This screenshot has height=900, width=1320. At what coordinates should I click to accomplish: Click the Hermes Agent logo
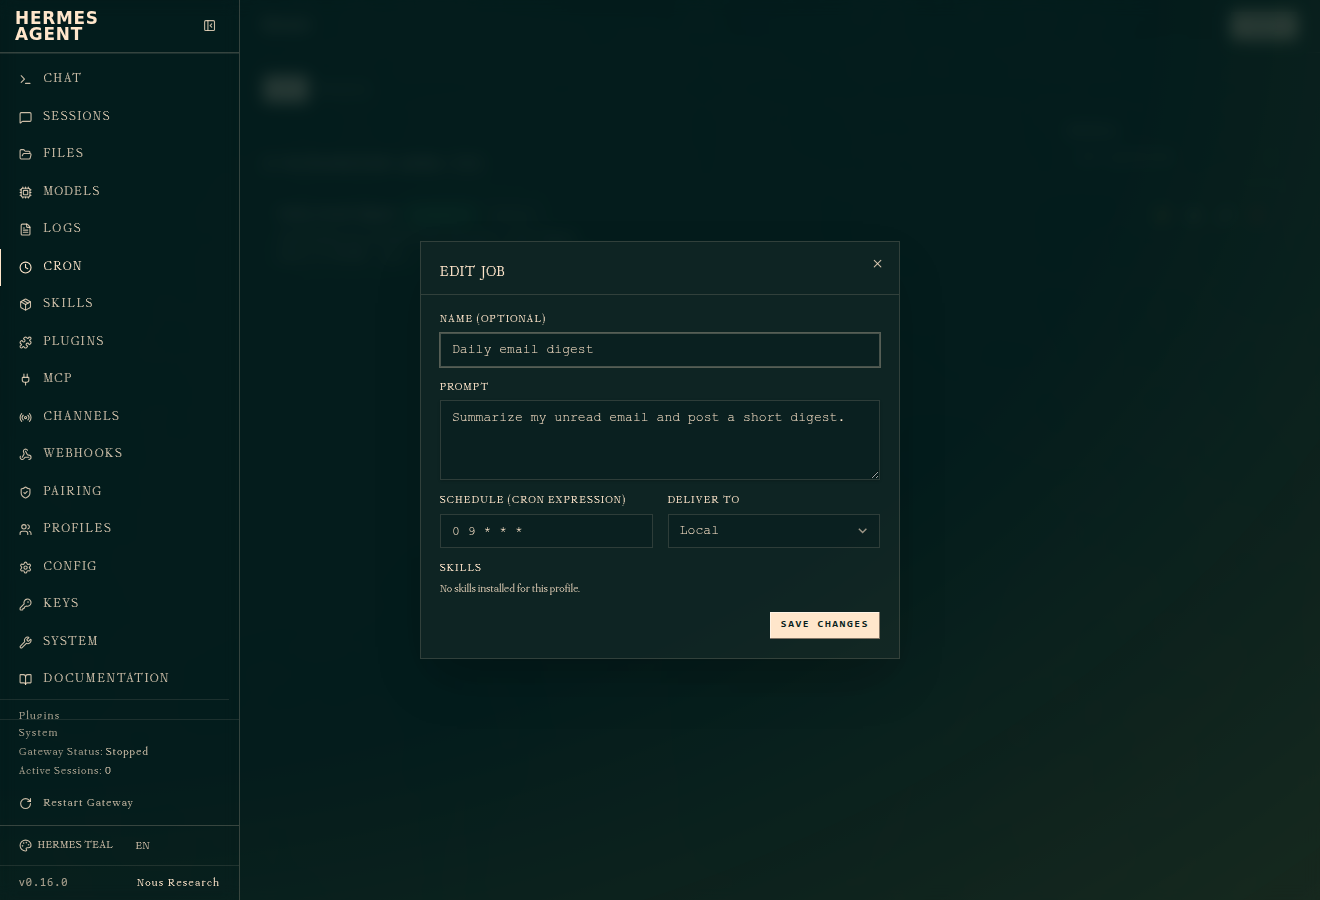click(56, 26)
